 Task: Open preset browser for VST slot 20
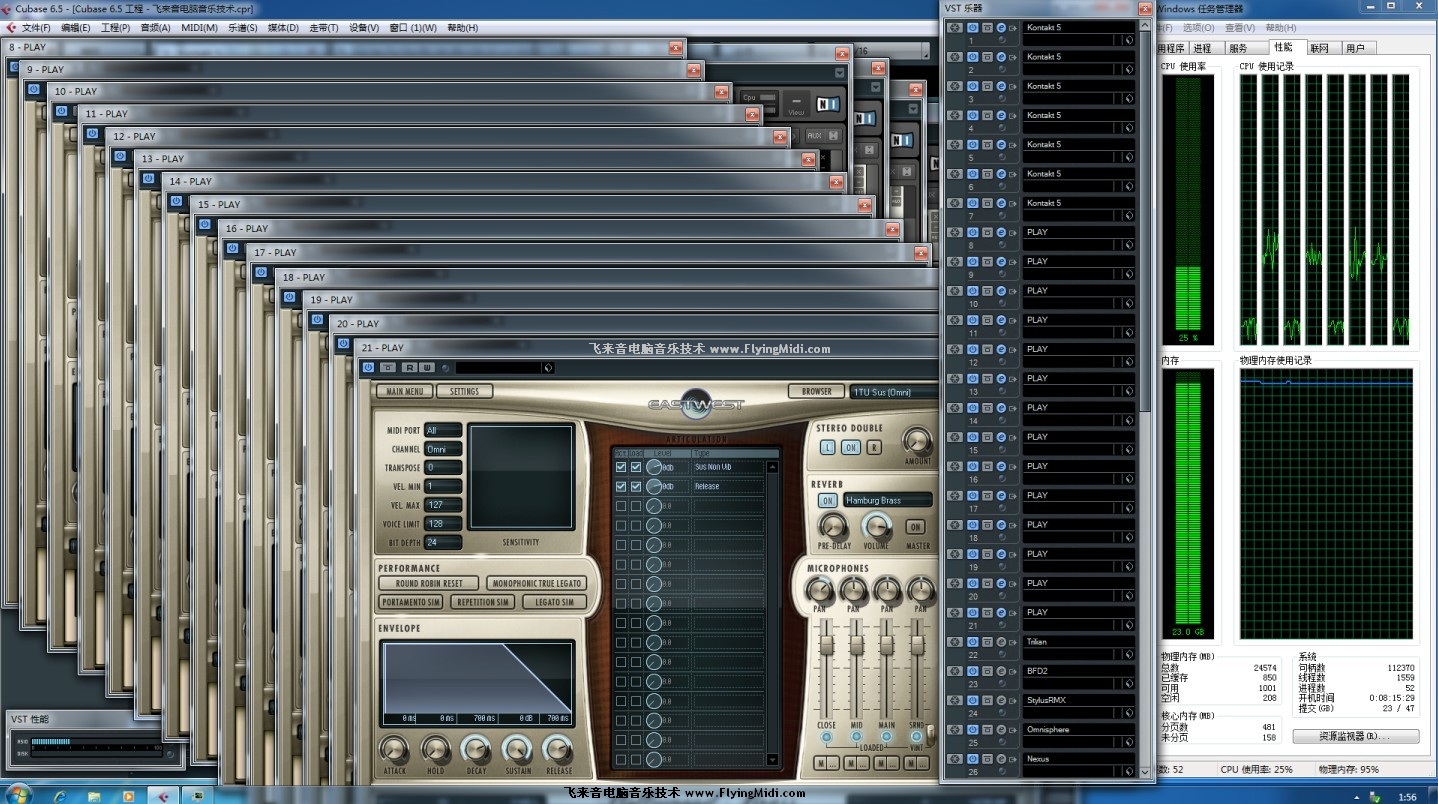click(1129, 597)
